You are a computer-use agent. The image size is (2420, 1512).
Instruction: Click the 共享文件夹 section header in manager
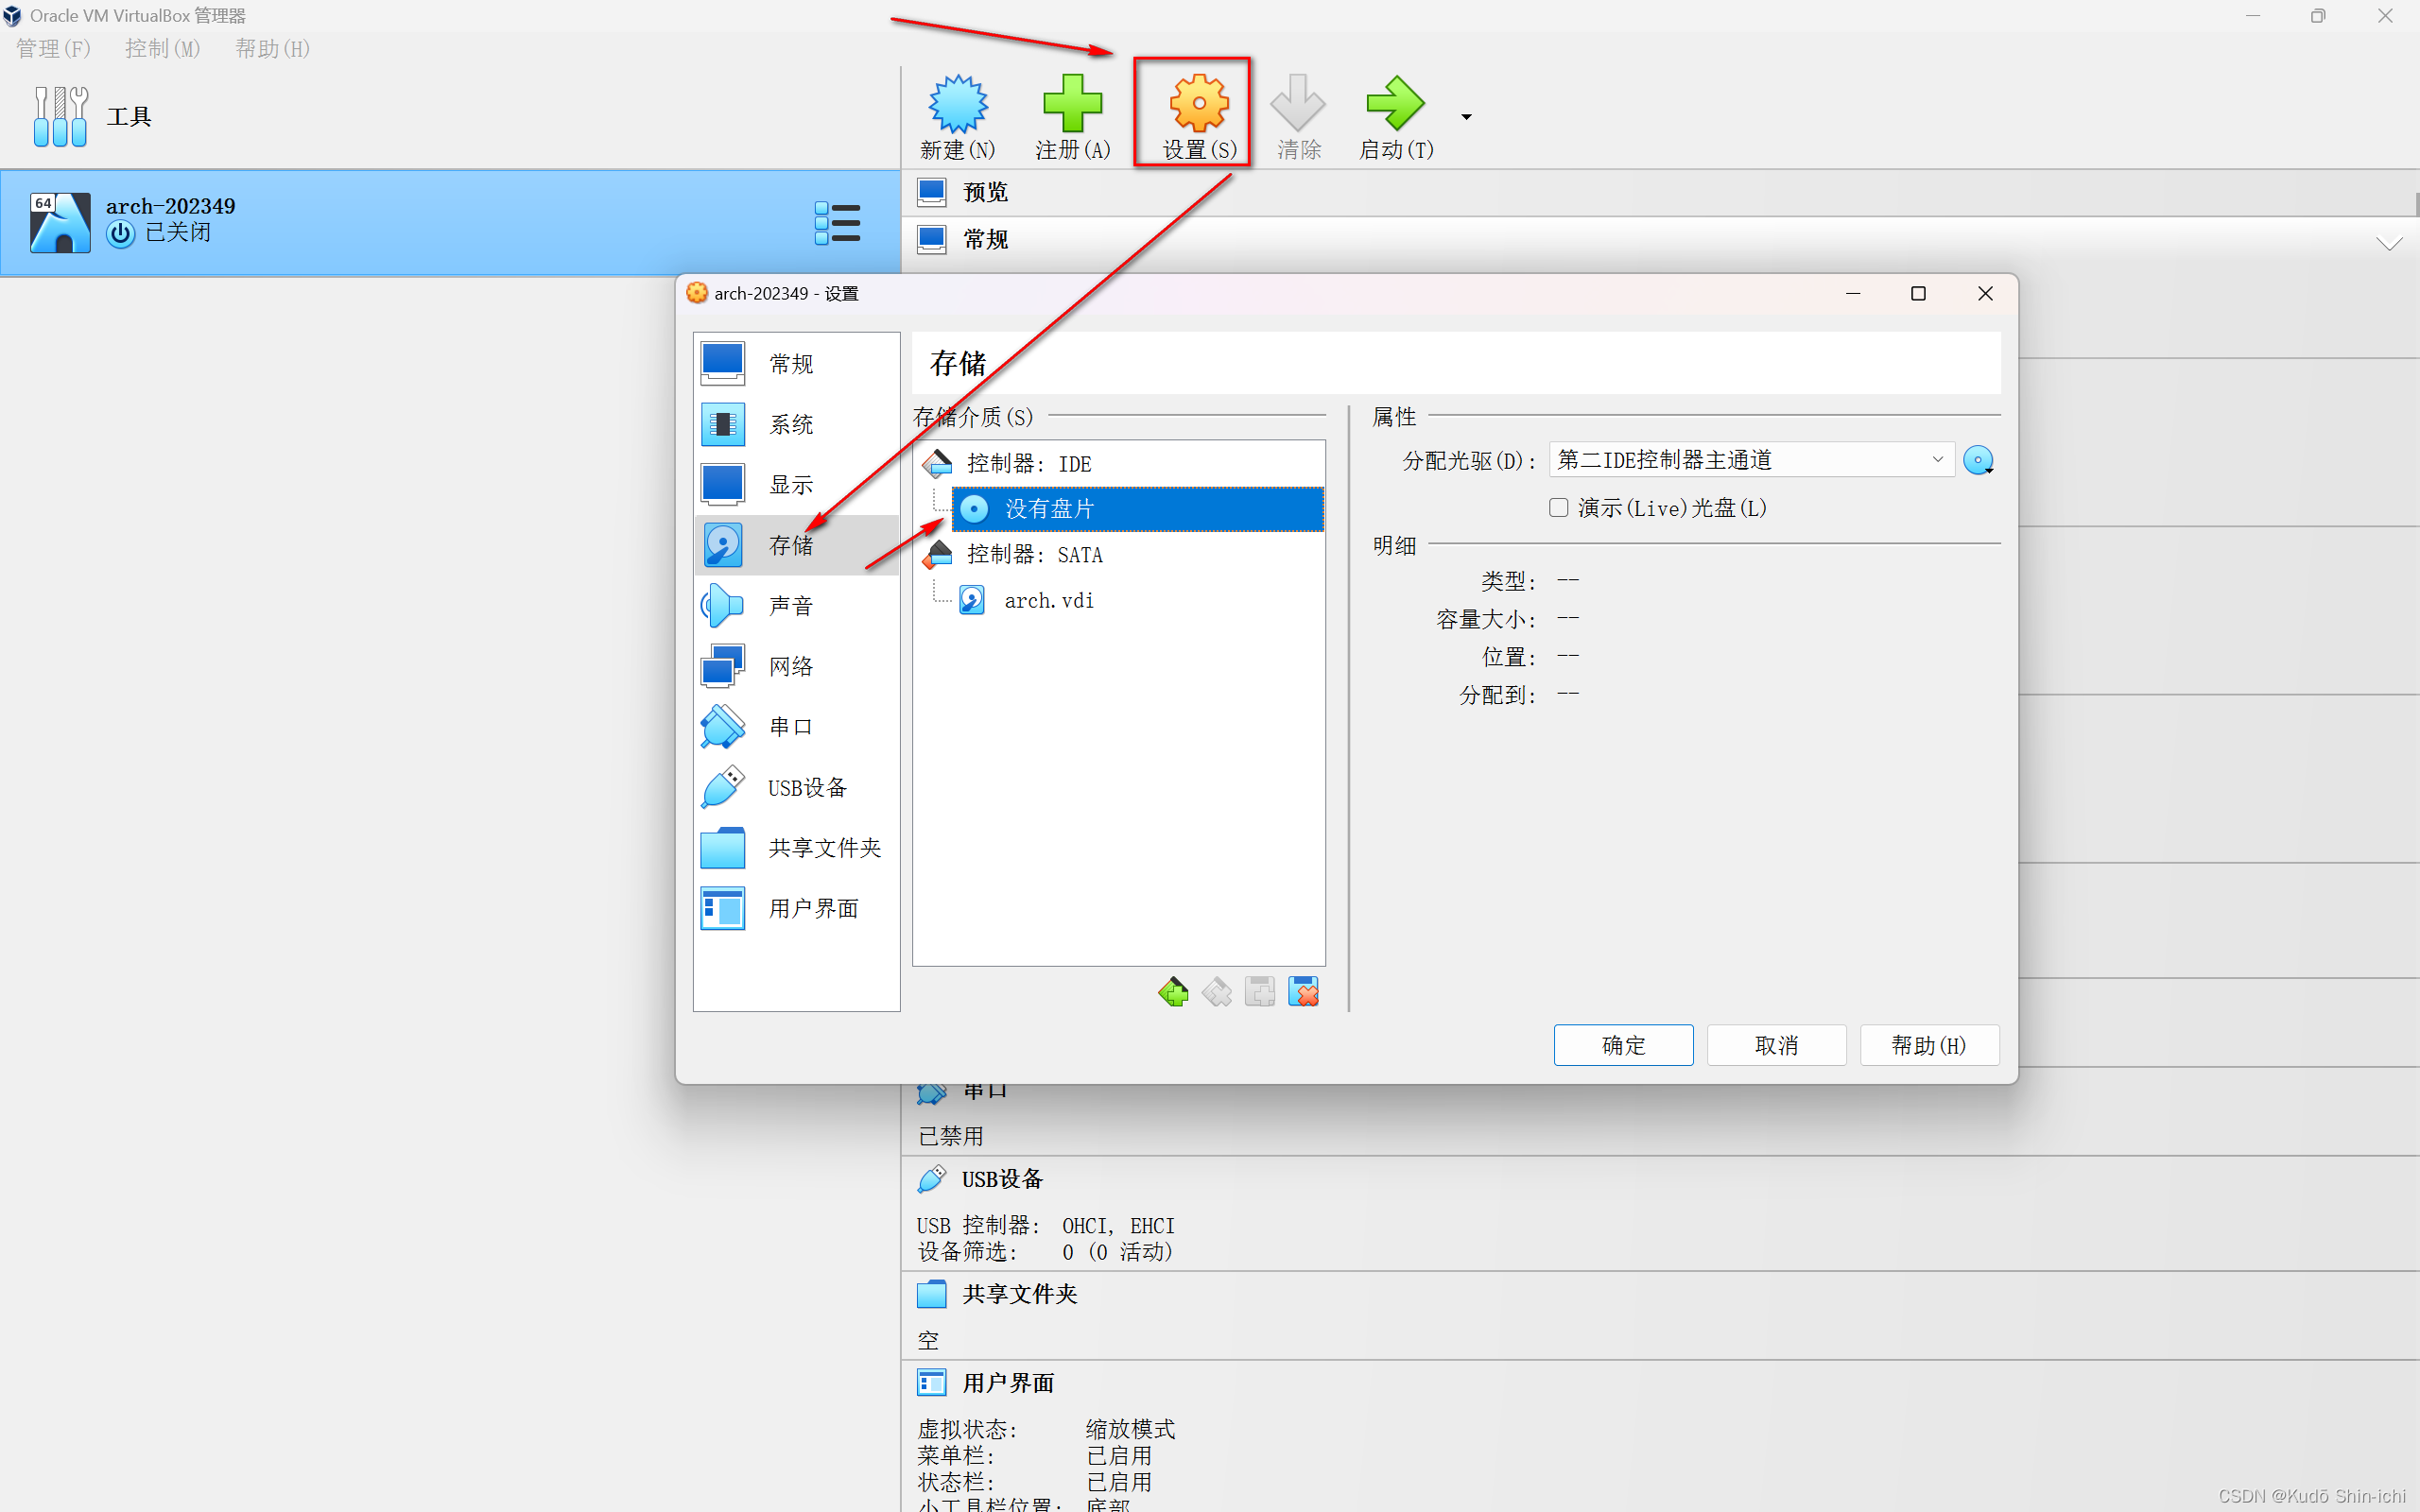(1019, 1294)
